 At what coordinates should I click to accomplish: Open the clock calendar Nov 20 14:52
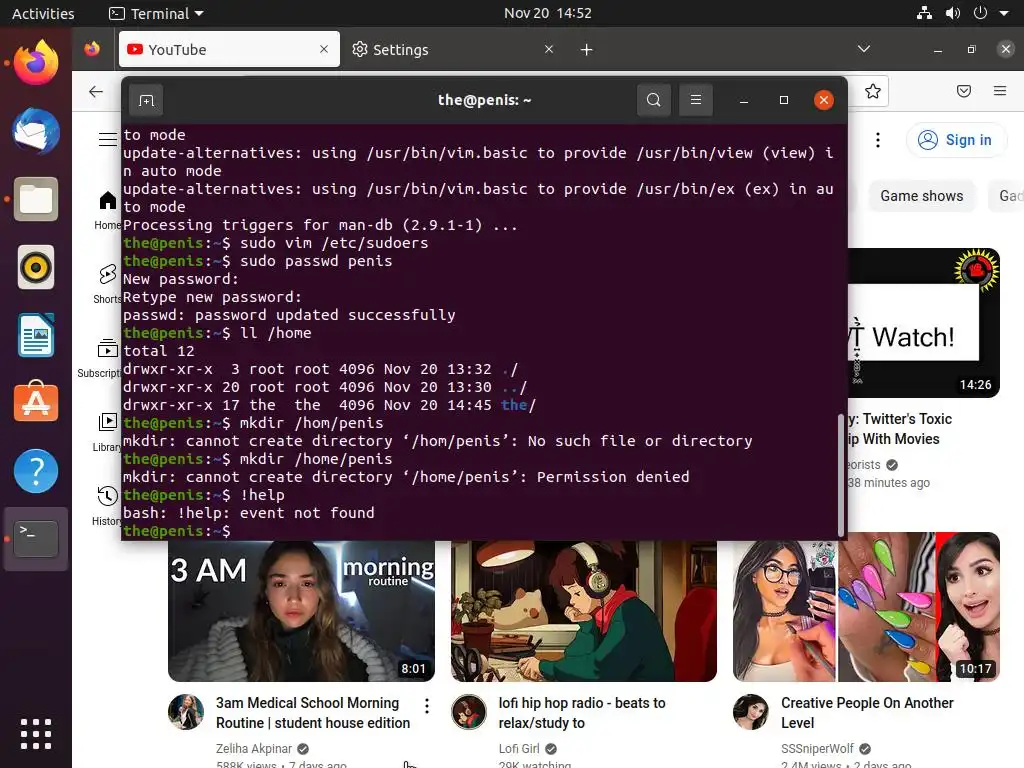click(547, 13)
